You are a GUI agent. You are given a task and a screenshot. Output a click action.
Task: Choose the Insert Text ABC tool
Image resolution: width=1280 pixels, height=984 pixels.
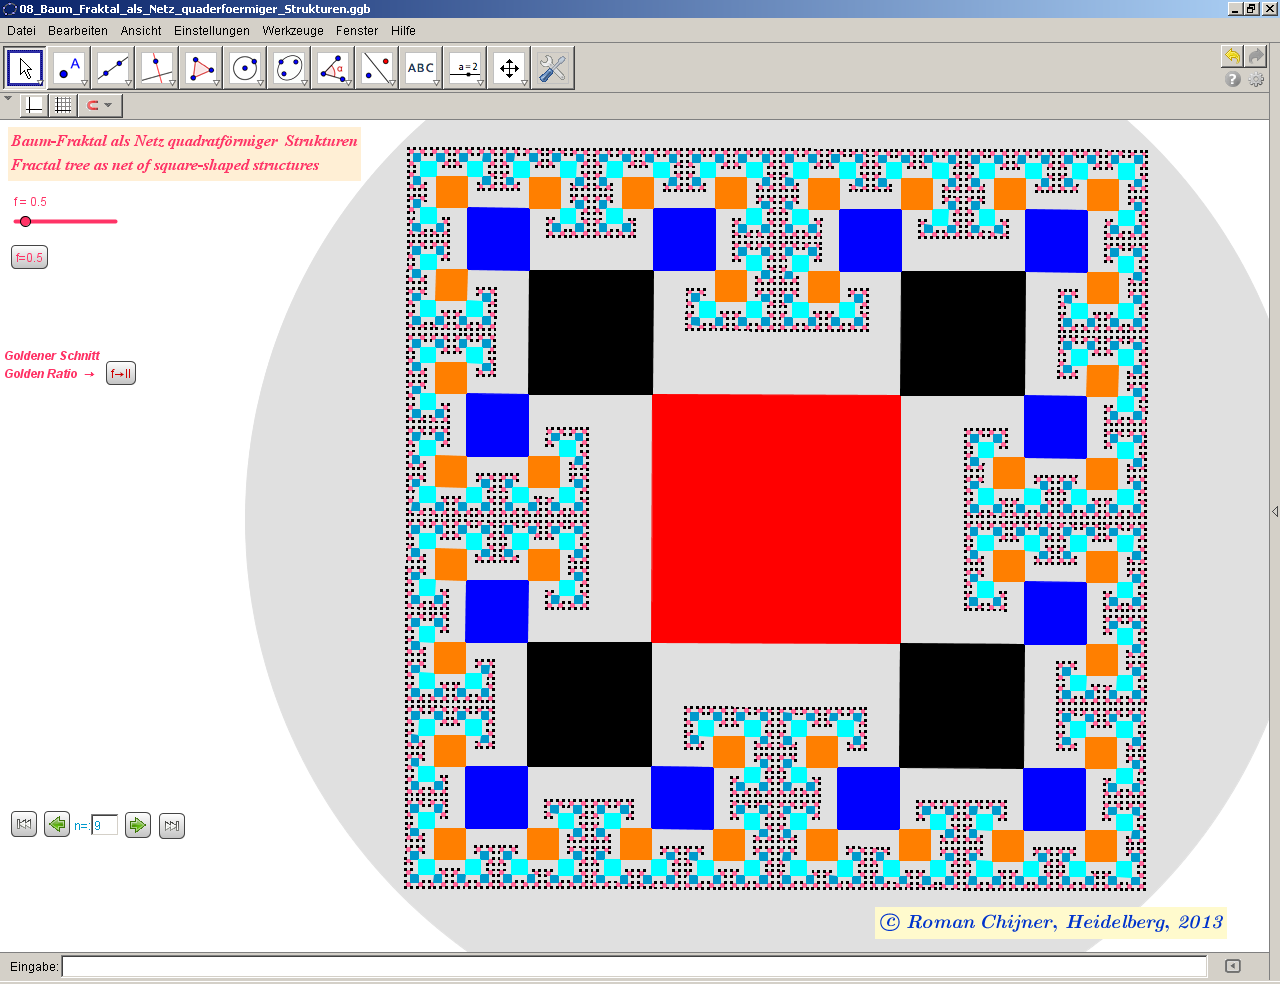pos(421,68)
